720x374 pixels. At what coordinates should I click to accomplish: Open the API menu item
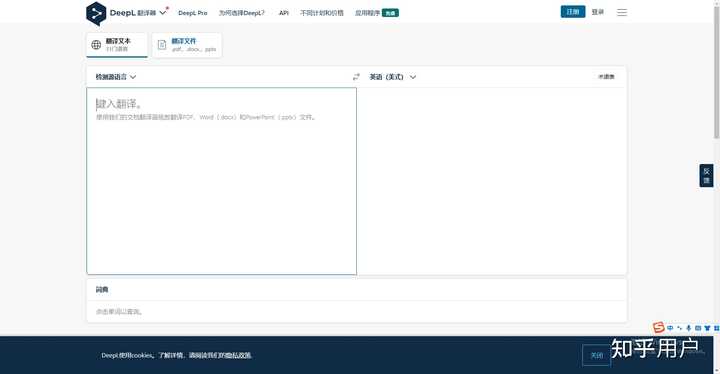click(x=284, y=13)
